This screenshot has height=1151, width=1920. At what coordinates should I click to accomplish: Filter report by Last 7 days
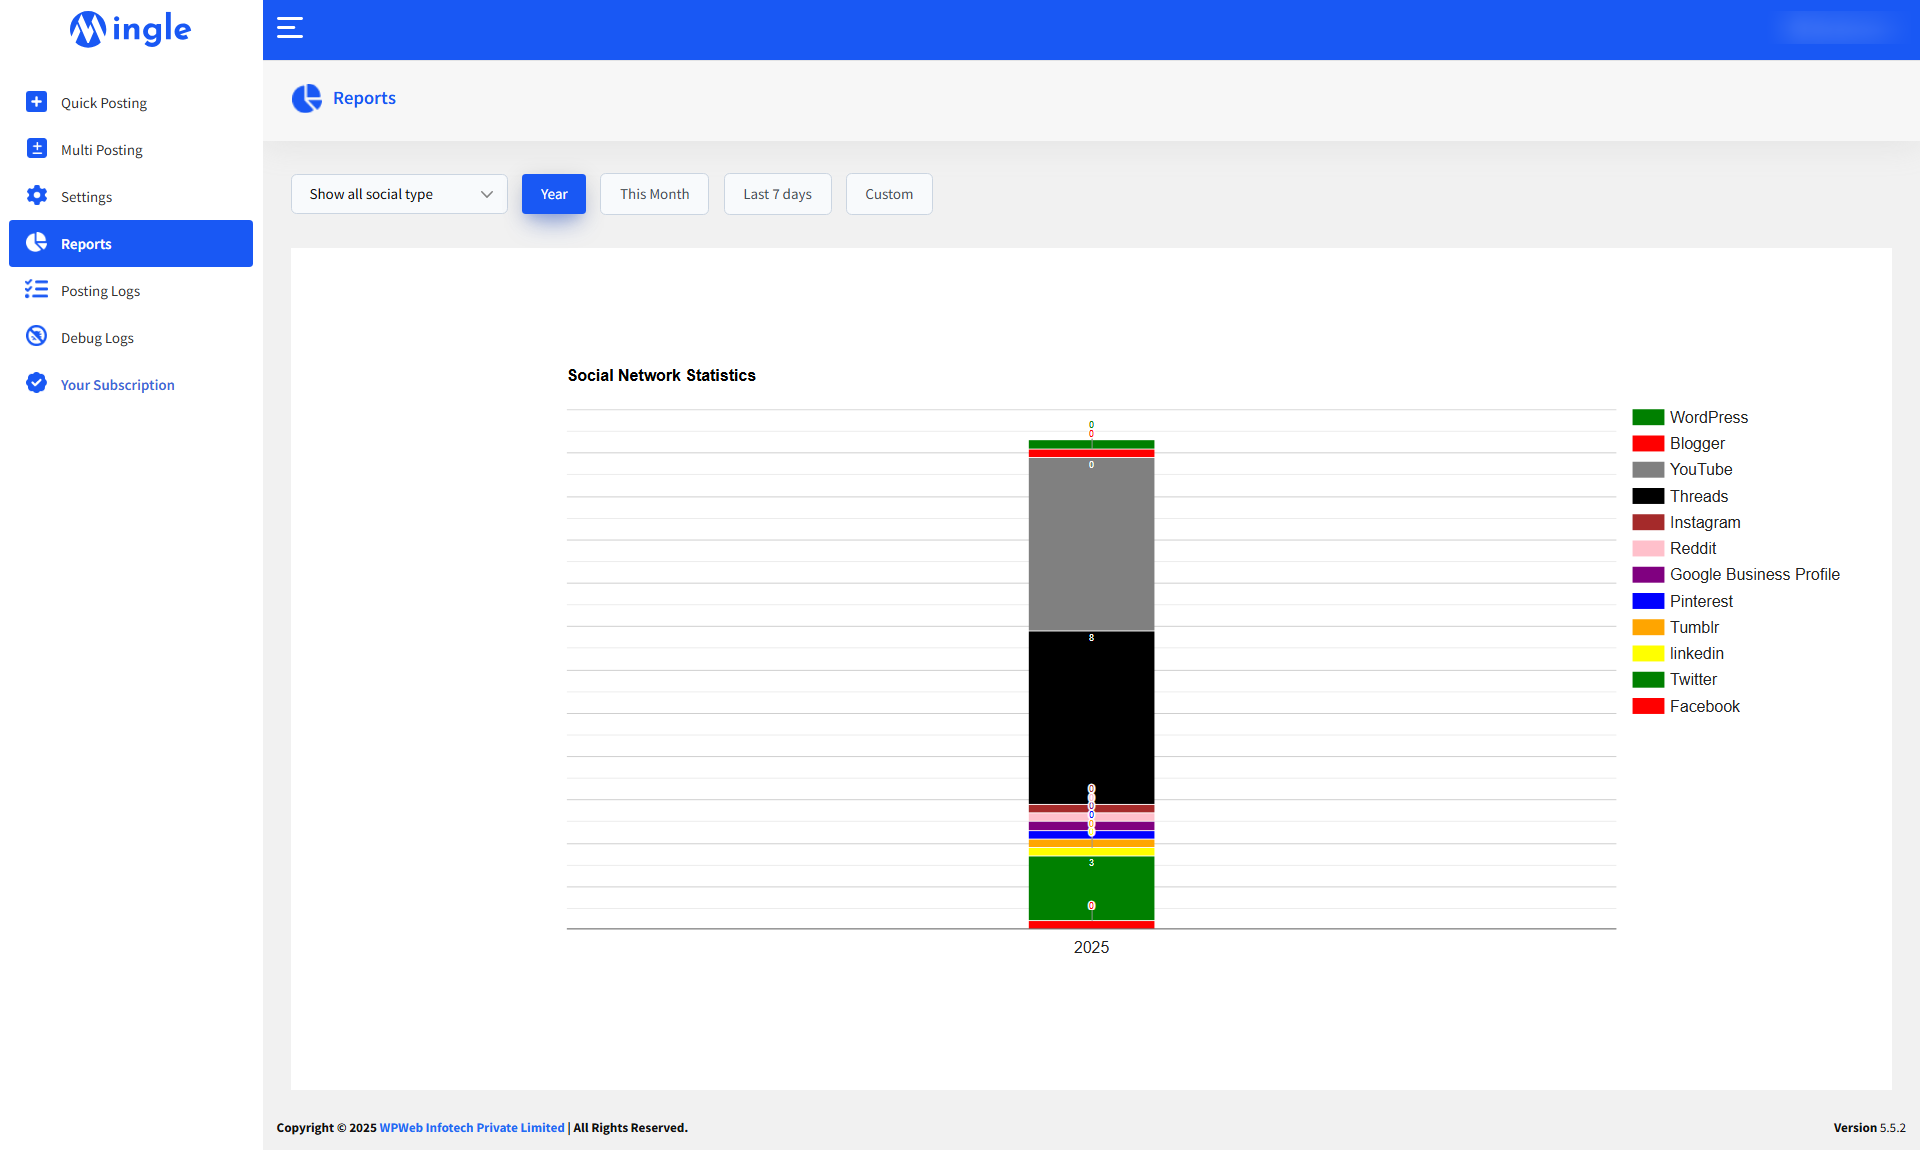point(777,194)
